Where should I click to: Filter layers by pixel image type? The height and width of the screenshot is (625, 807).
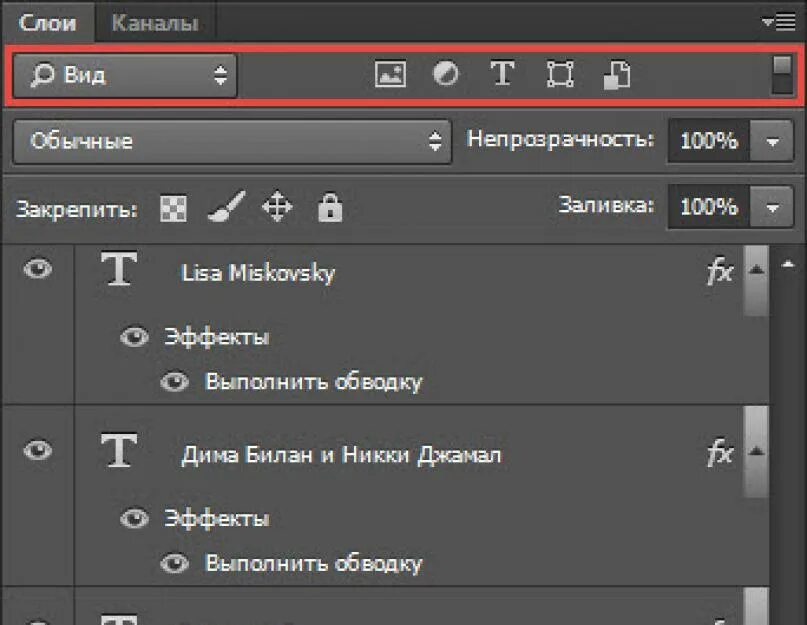coord(390,74)
